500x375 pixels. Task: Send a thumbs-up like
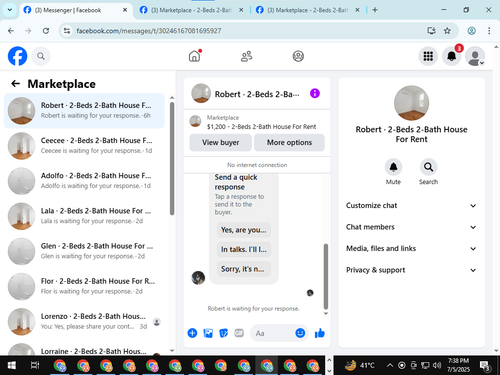click(x=320, y=333)
